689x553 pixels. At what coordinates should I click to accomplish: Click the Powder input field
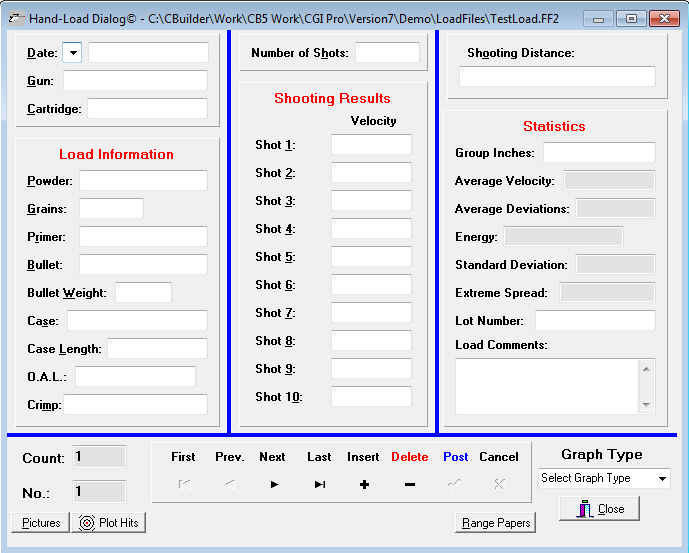tap(143, 181)
